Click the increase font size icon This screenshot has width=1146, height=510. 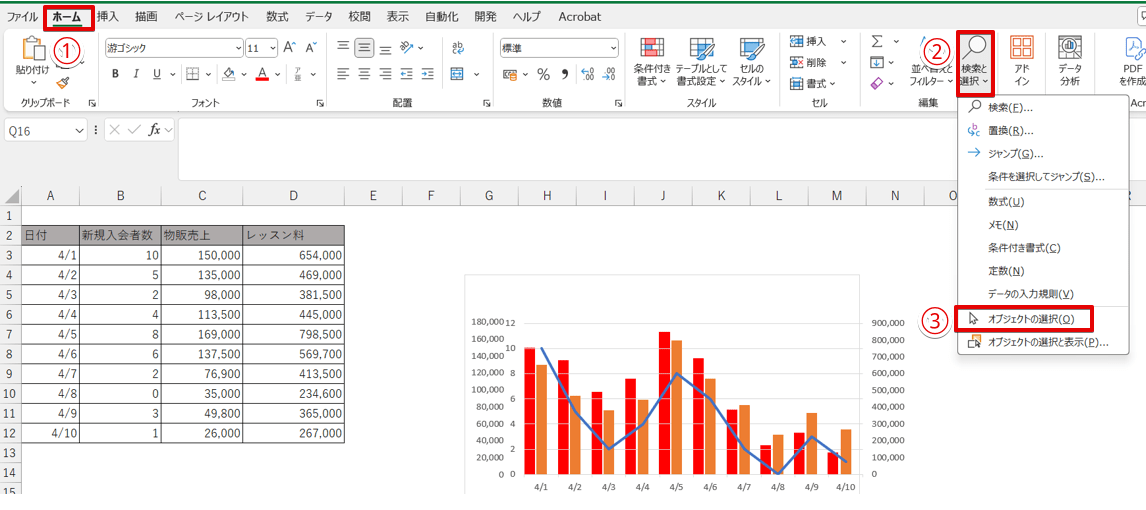click(x=290, y=48)
